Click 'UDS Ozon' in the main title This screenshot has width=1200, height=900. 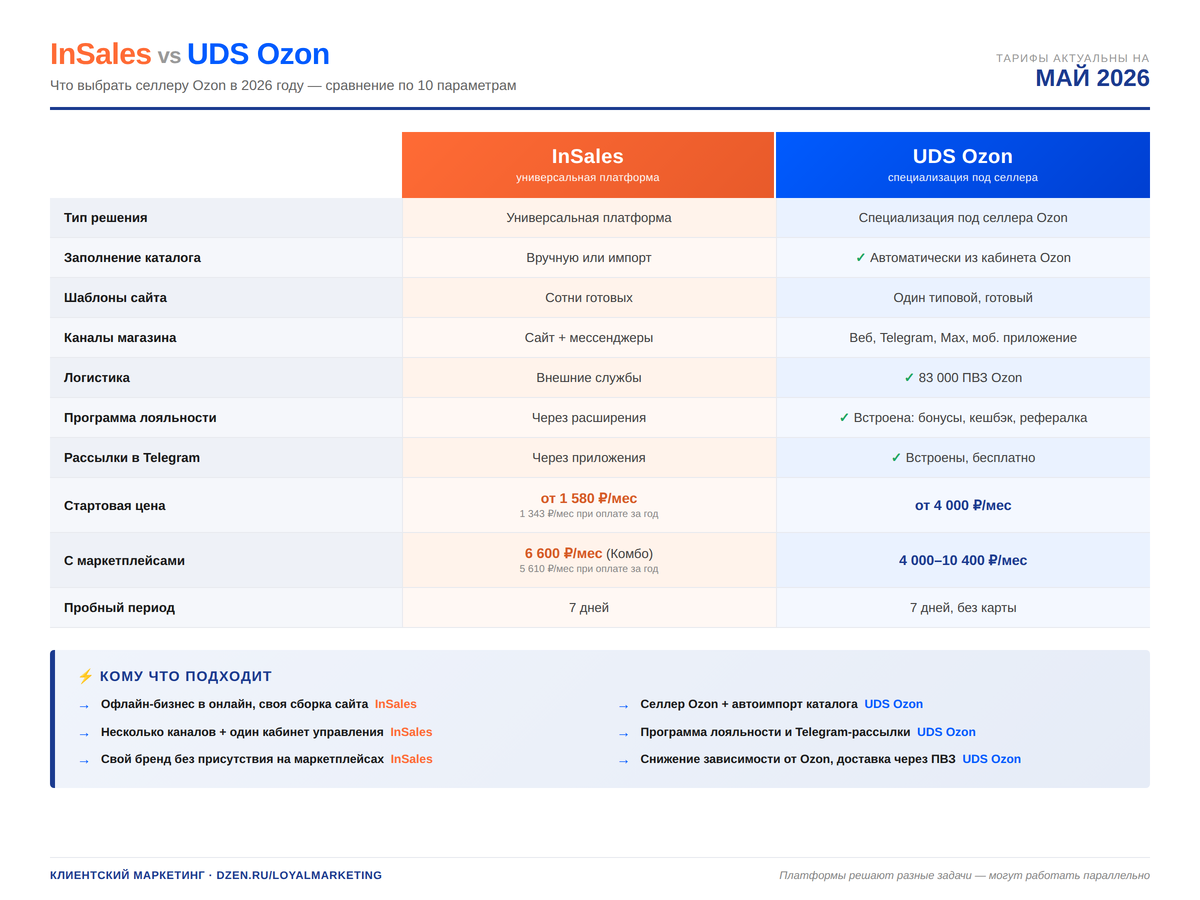258,54
